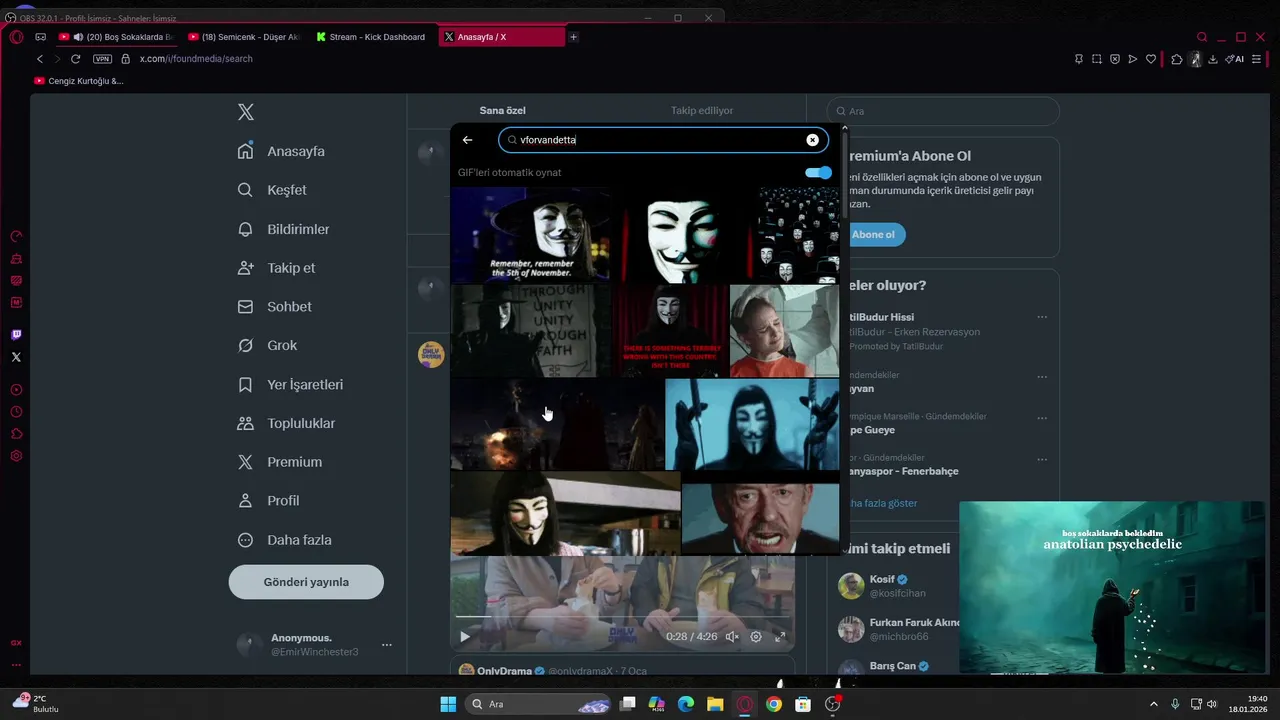Open video settings gear

coord(756,636)
